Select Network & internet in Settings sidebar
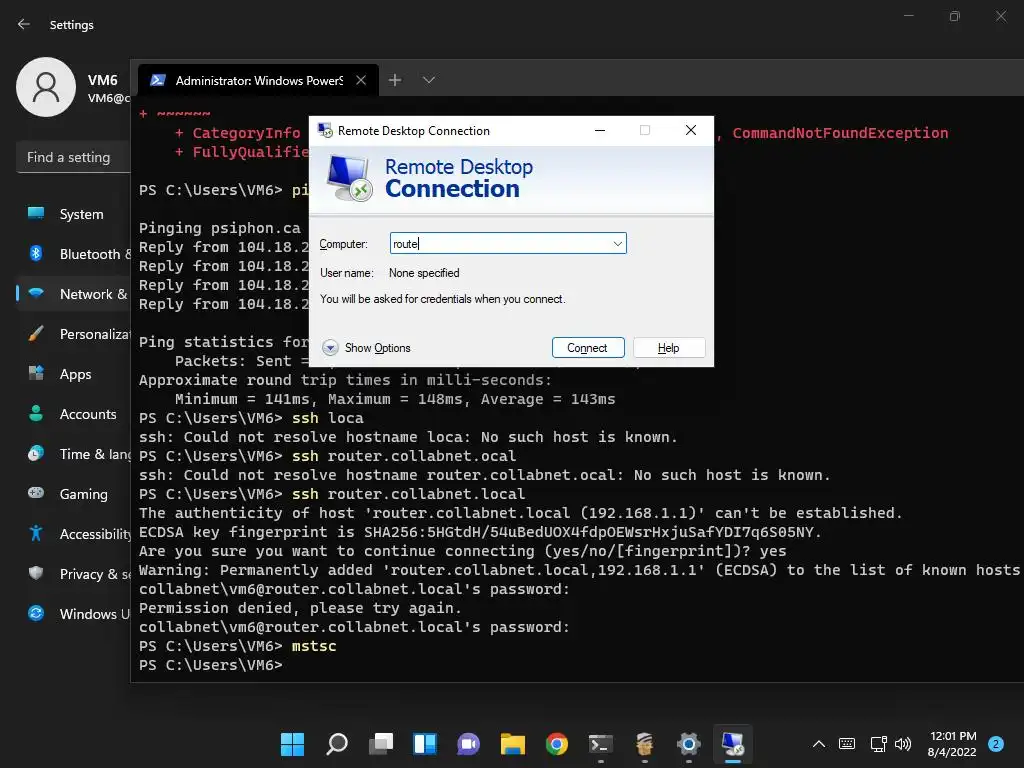Screen dimensions: 1024x768 (73, 294)
